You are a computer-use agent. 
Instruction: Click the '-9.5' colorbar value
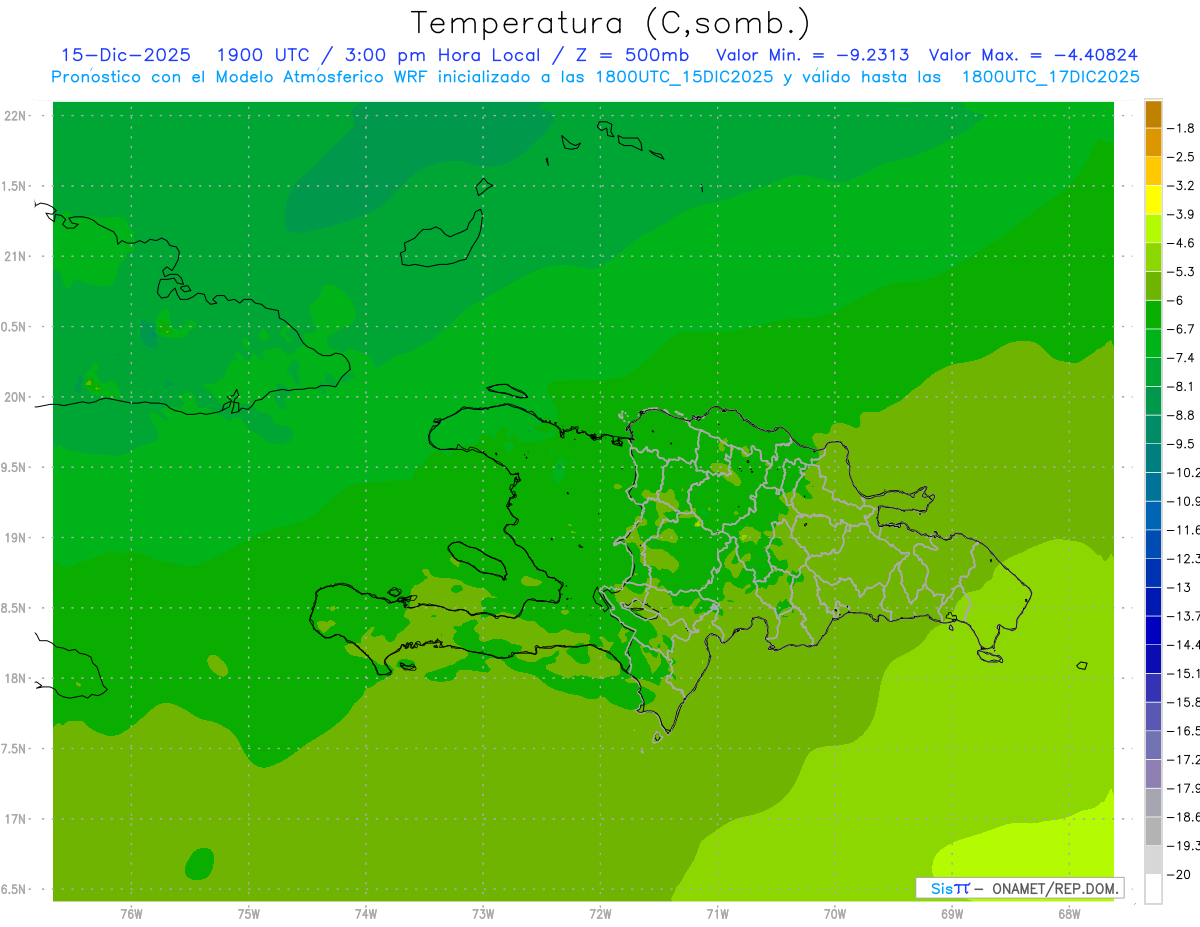pos(1182,444)
